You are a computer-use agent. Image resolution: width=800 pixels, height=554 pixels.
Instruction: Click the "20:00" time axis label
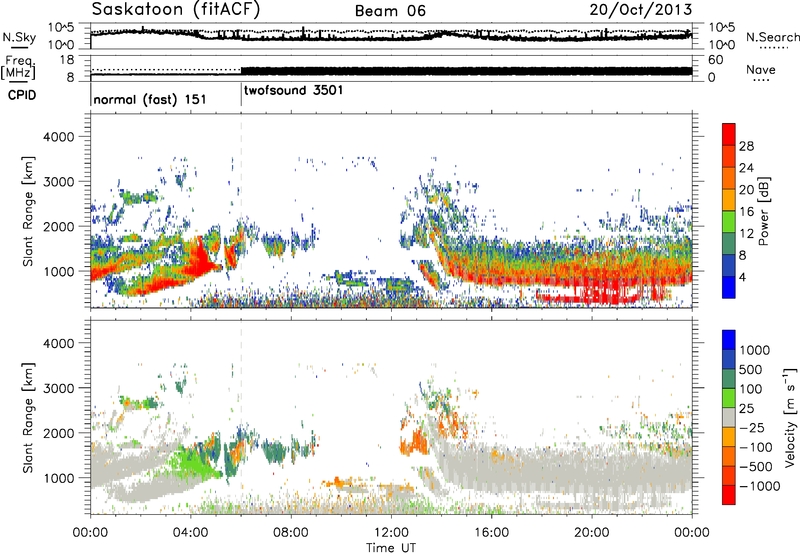(591, 533)
